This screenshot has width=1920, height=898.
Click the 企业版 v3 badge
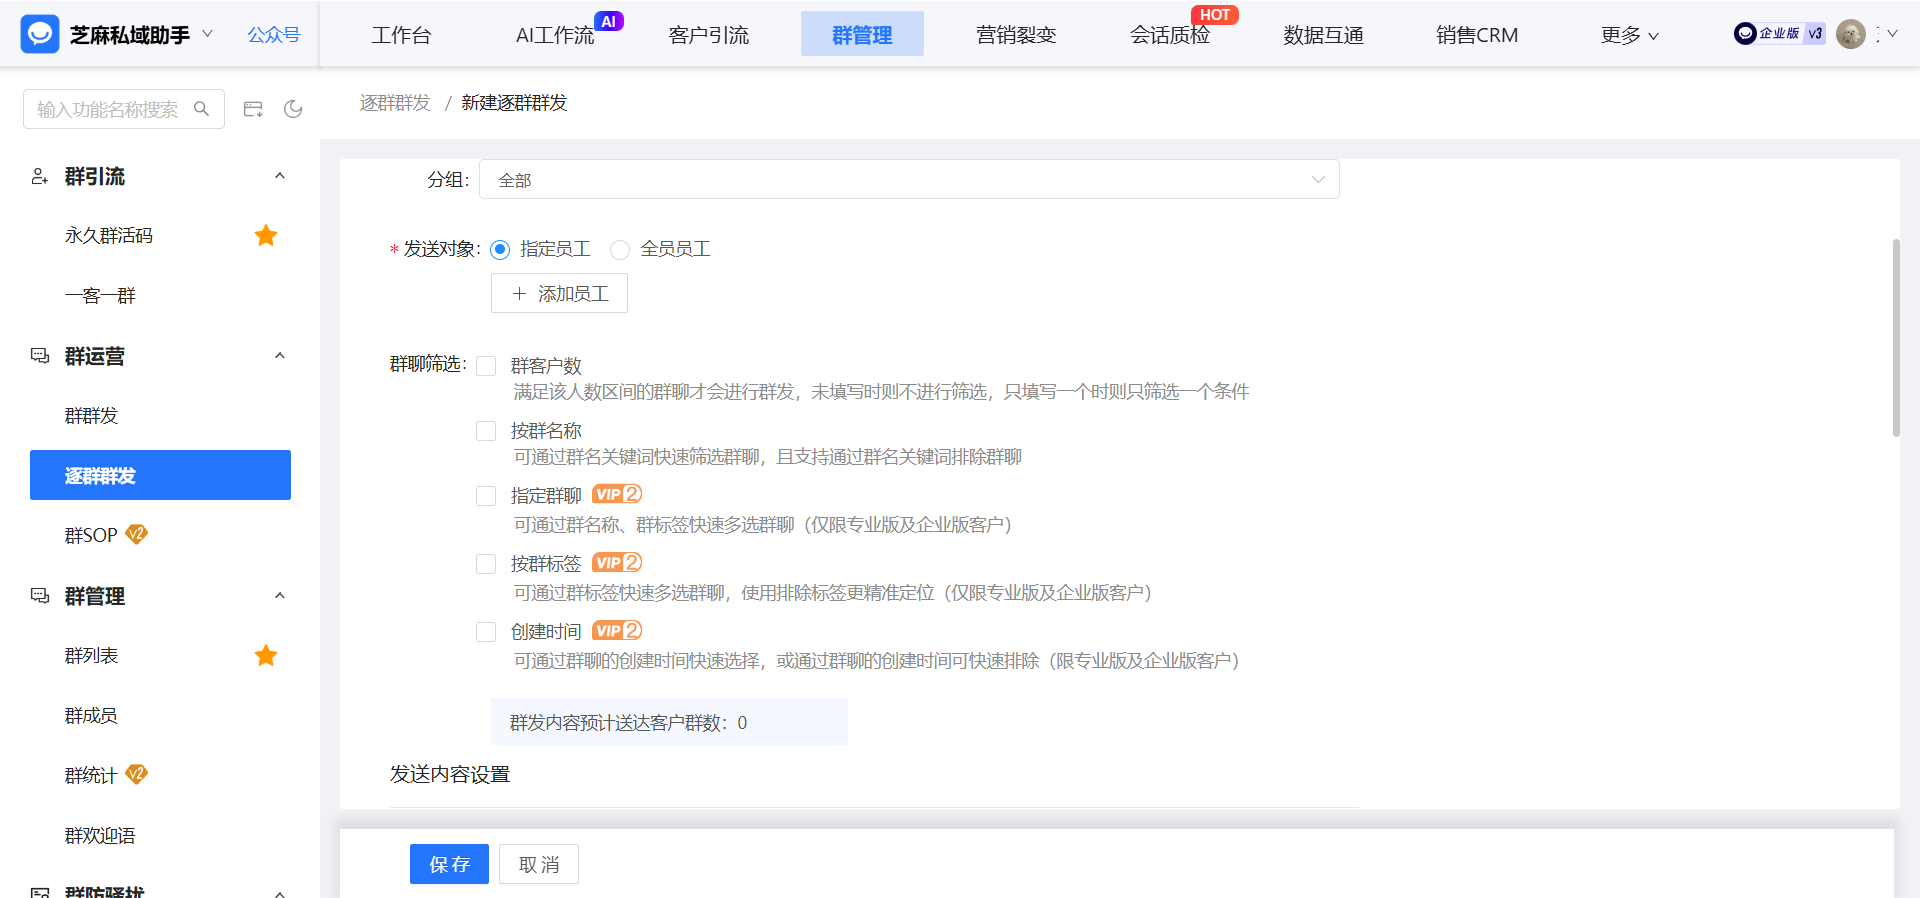(x=1780, y=34)
